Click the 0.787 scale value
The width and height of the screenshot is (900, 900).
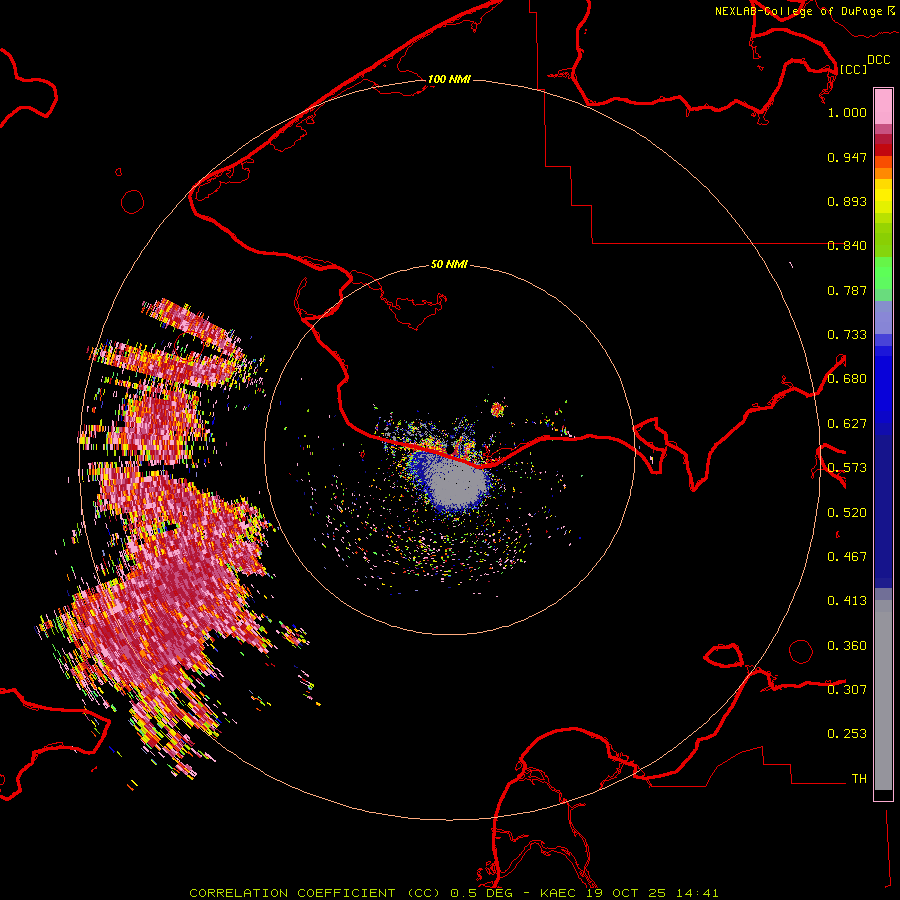point(847,290)
